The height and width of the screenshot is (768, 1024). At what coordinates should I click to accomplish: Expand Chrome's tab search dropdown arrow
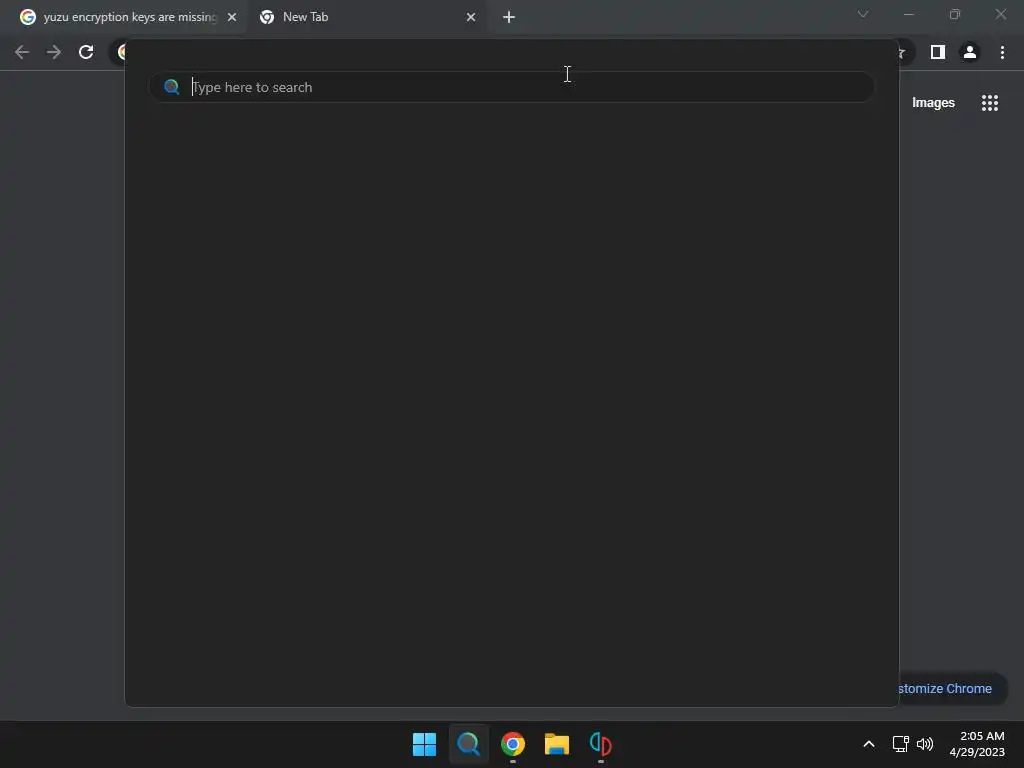tap(863, 14)
